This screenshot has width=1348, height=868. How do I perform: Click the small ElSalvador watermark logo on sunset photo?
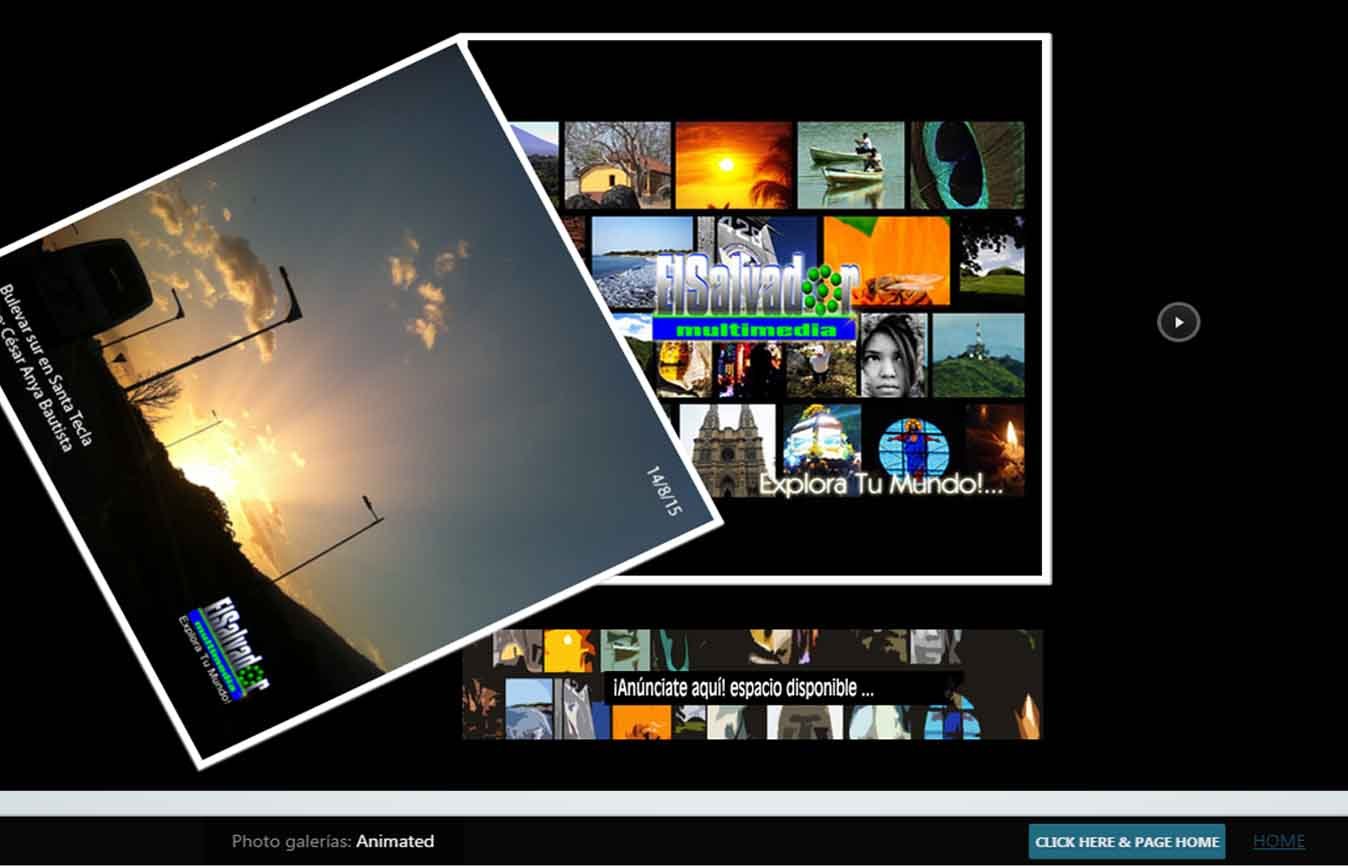227,651
